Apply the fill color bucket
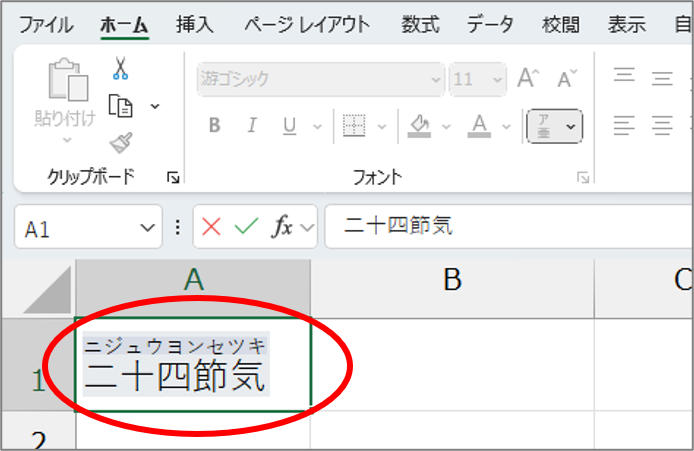The width and height of the screenshot is (694, 451). point(419,126)
